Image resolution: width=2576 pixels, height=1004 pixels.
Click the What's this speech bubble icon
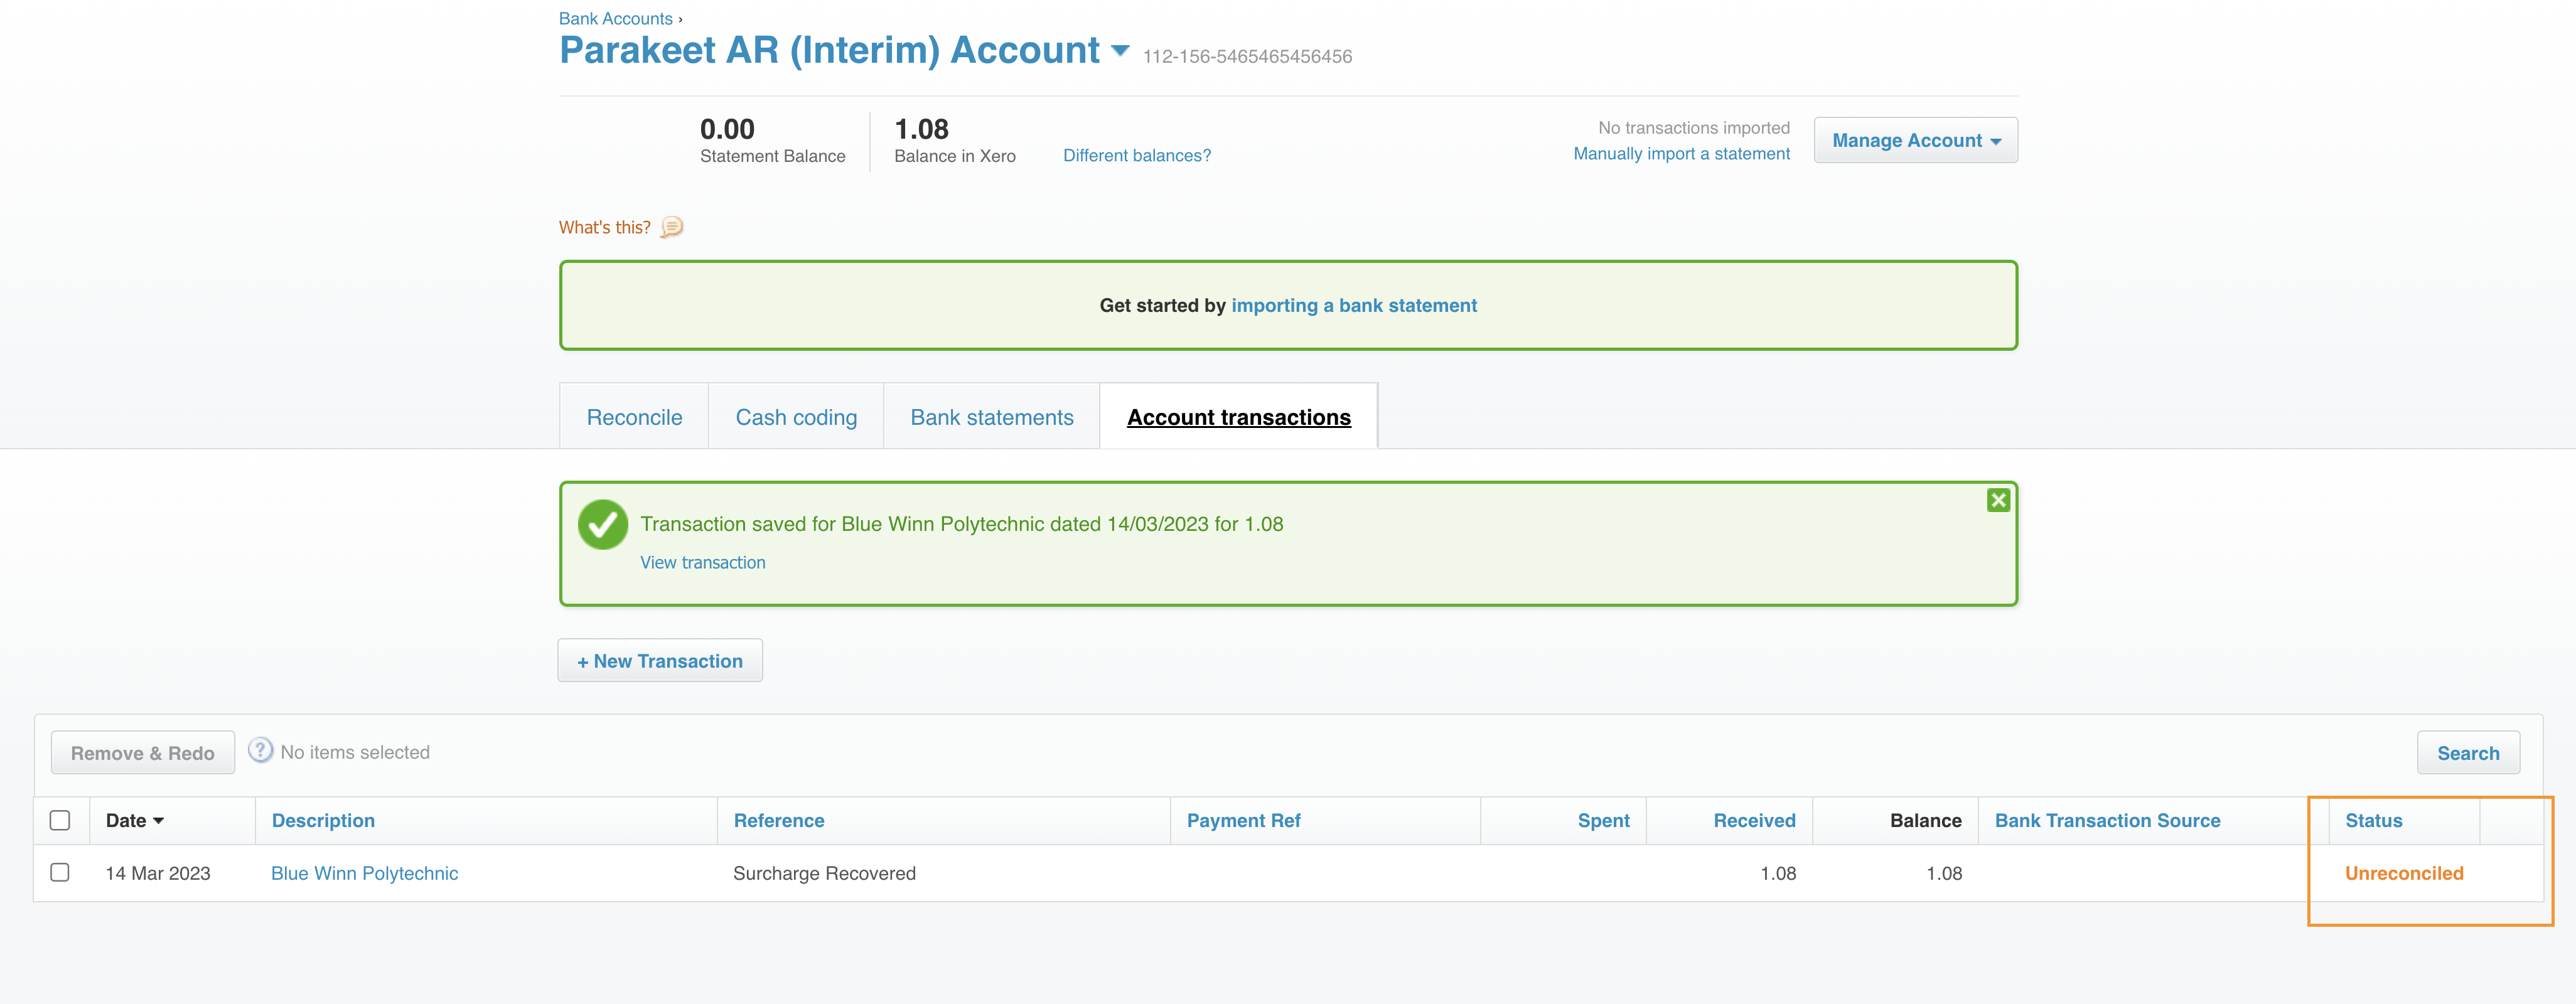point(672,227)
